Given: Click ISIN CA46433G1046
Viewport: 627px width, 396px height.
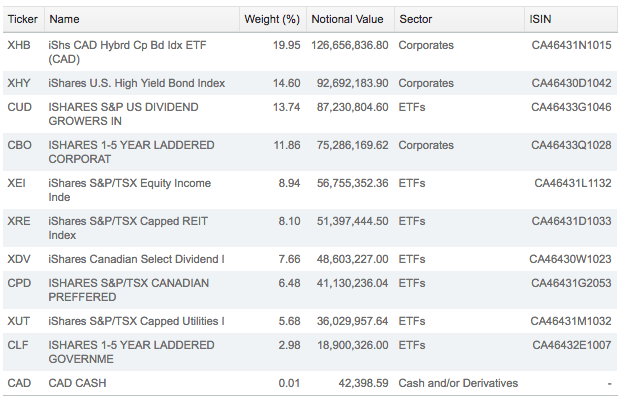Looking at the screenshot, I should 571,107.
